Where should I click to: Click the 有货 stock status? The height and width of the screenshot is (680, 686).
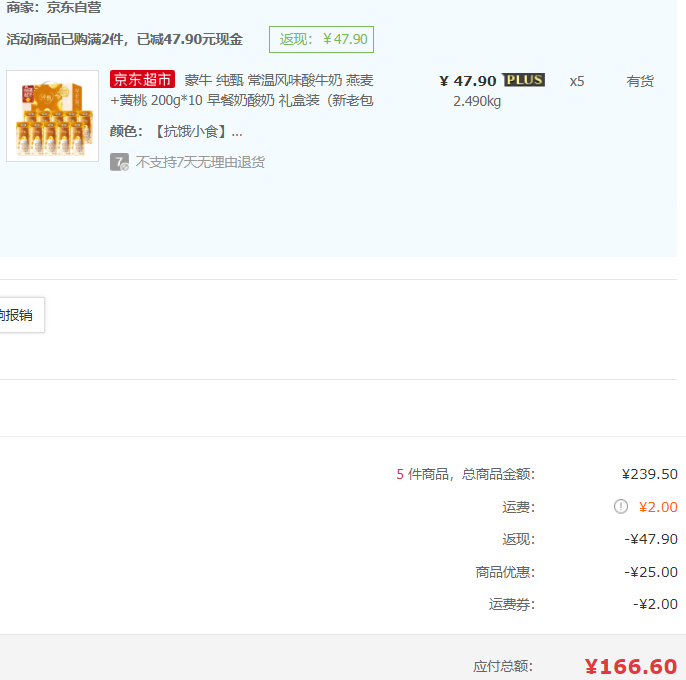coord(640,81)
